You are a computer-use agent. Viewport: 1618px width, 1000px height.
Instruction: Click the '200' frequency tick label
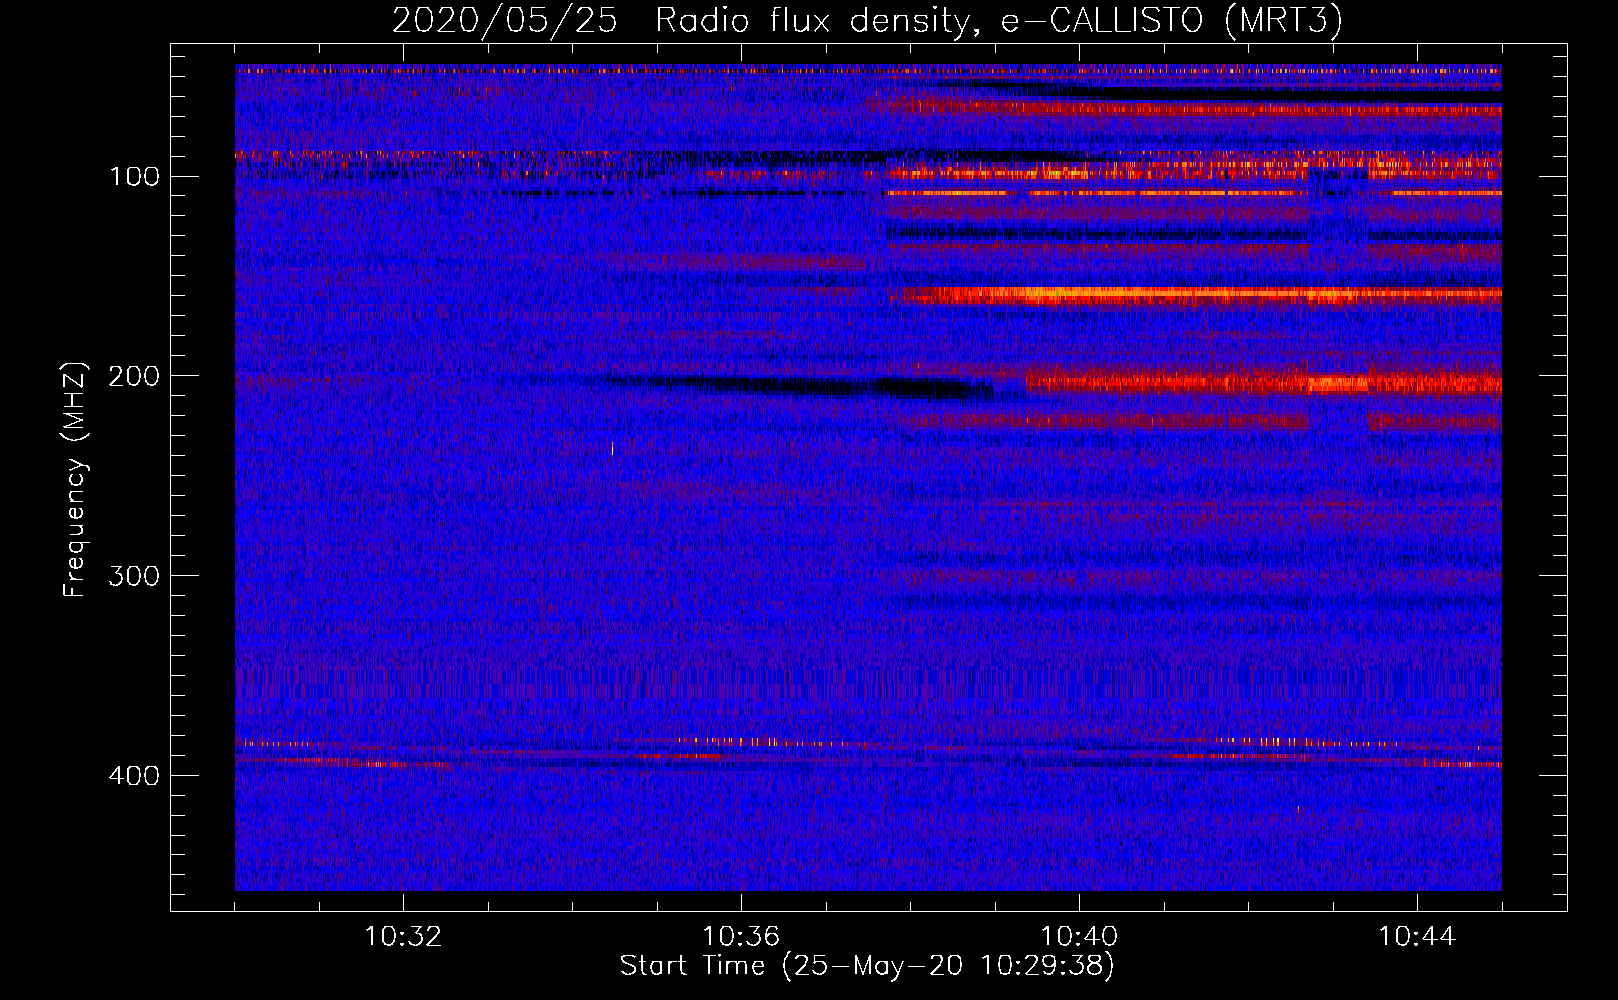[x=135, y=377]
